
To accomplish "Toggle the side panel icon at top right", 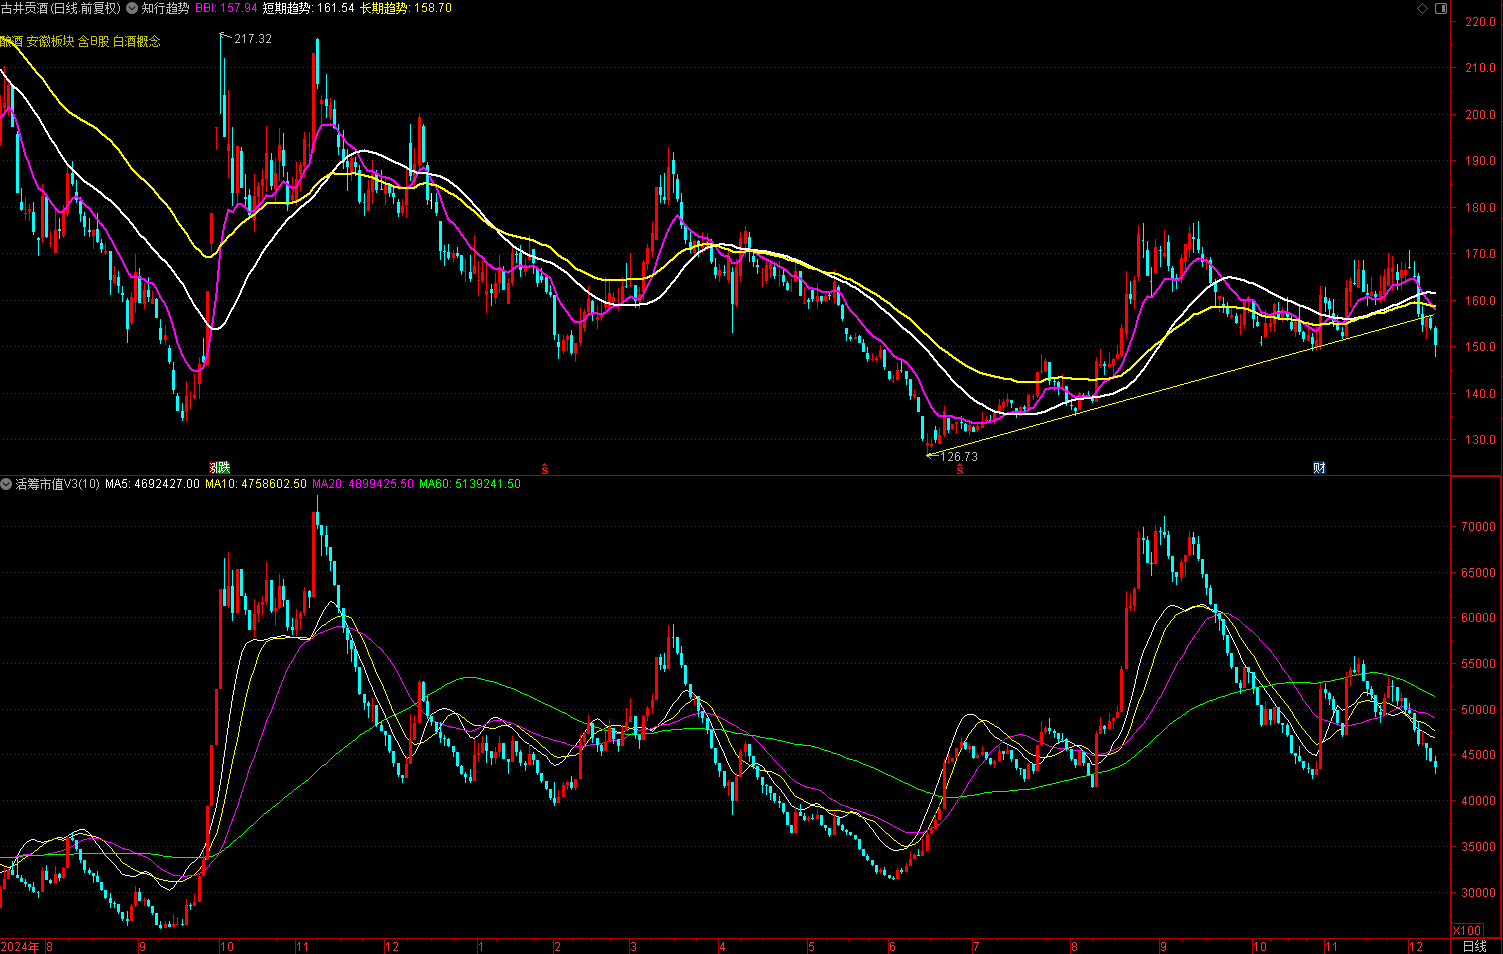I will tap(1441, 8).
